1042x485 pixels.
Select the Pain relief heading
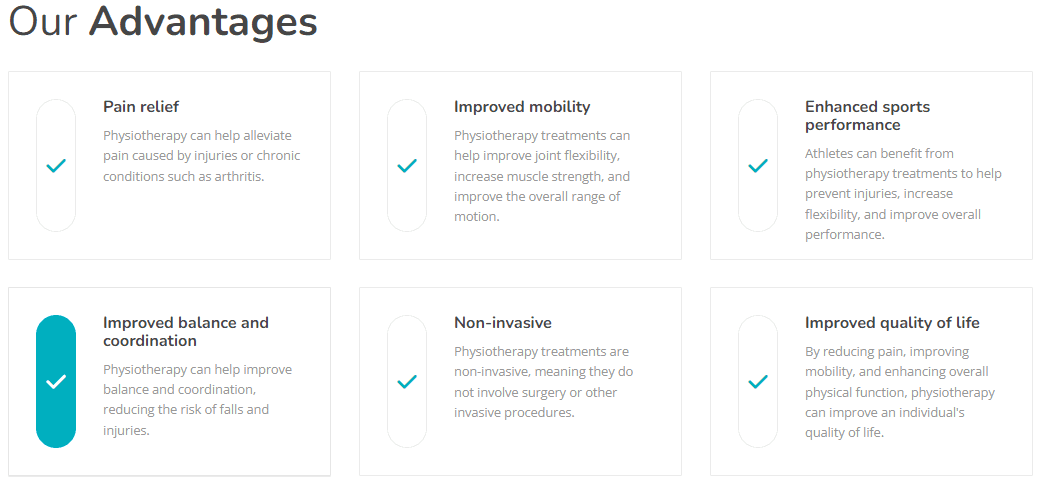coord(141,107)
